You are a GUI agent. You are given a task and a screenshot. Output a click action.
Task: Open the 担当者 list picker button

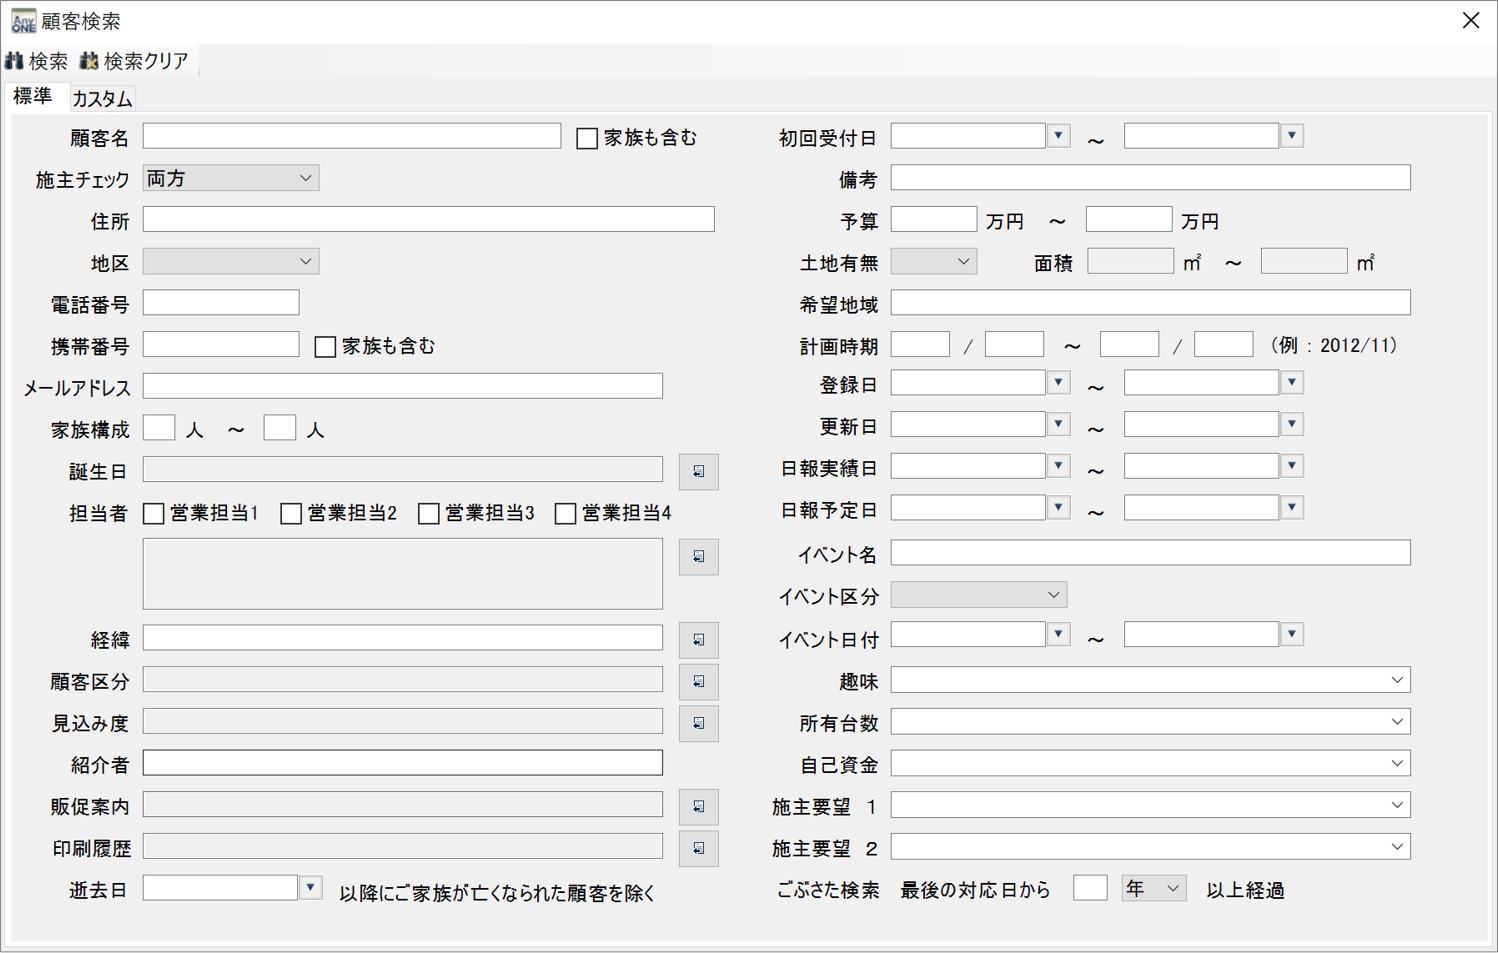pos(698,556)
